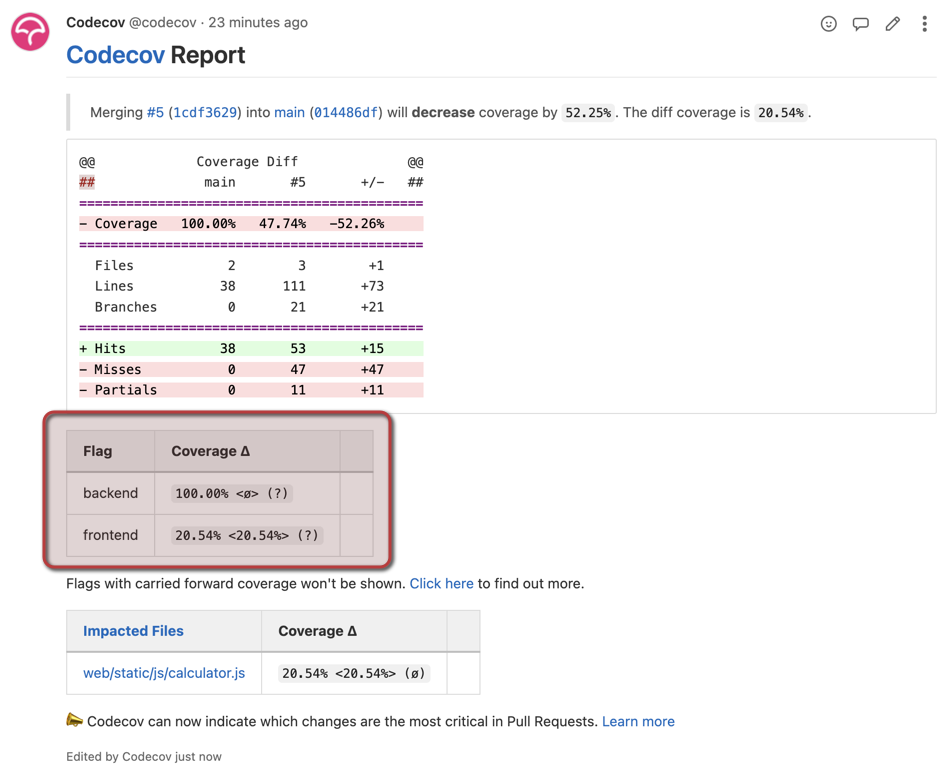The height and width of the screenshot is (779, 946).
Task: Click the Branches +21 change value
Action: 372,307
